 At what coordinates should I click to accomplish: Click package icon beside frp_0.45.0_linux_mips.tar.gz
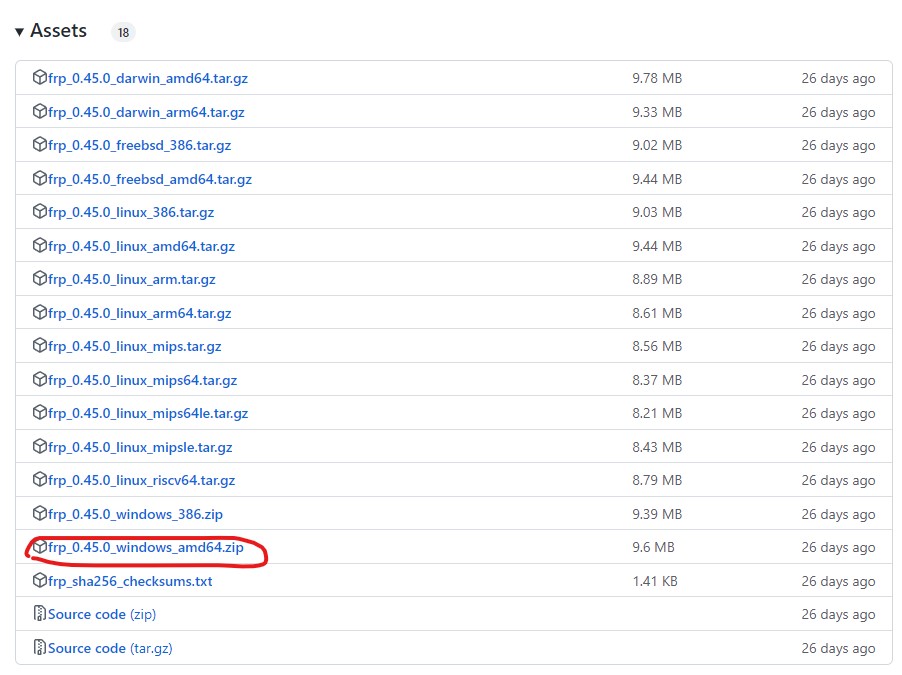tap(40, 346)
